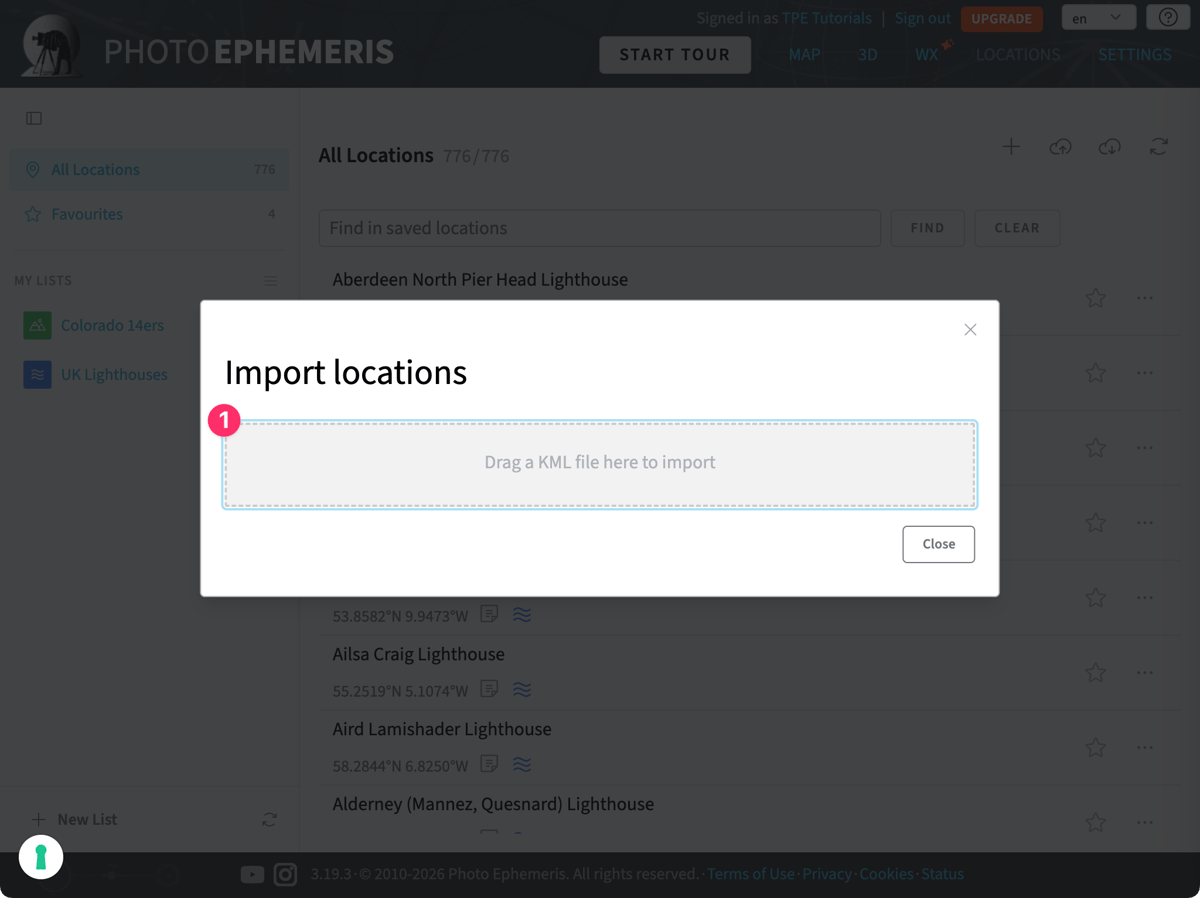The image size is (1200, 898).
Task: Open more options for Ailsa Craig Lighthouse
Action: 1145,672
